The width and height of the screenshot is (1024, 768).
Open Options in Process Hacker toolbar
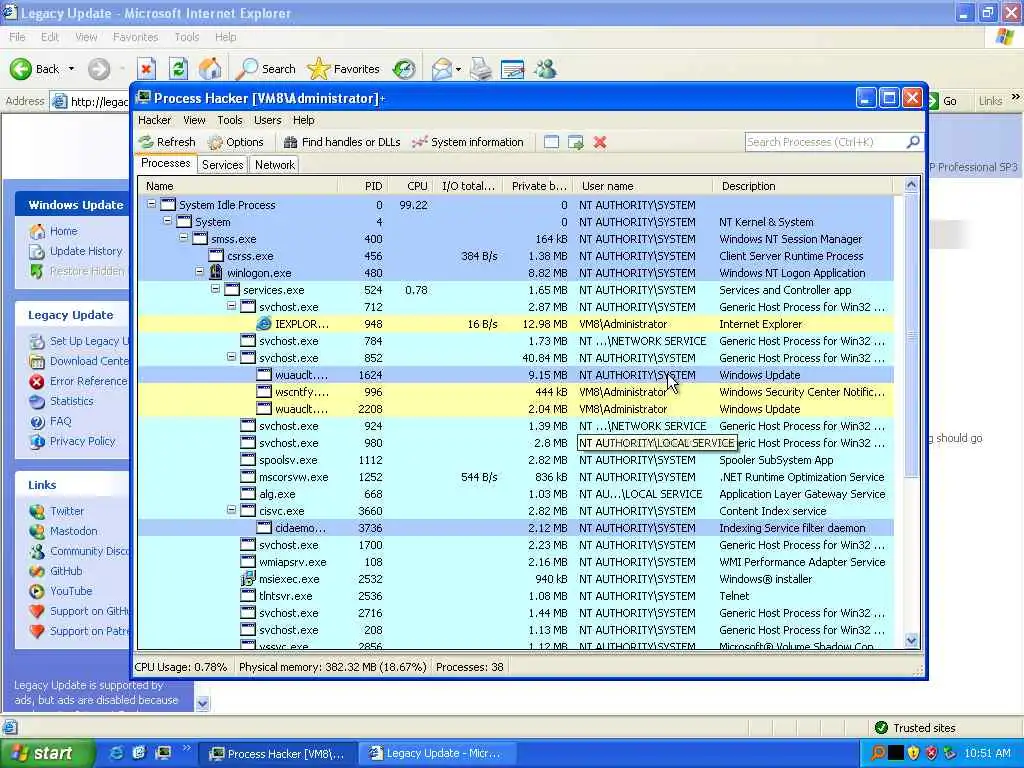(x=236, y=142)
